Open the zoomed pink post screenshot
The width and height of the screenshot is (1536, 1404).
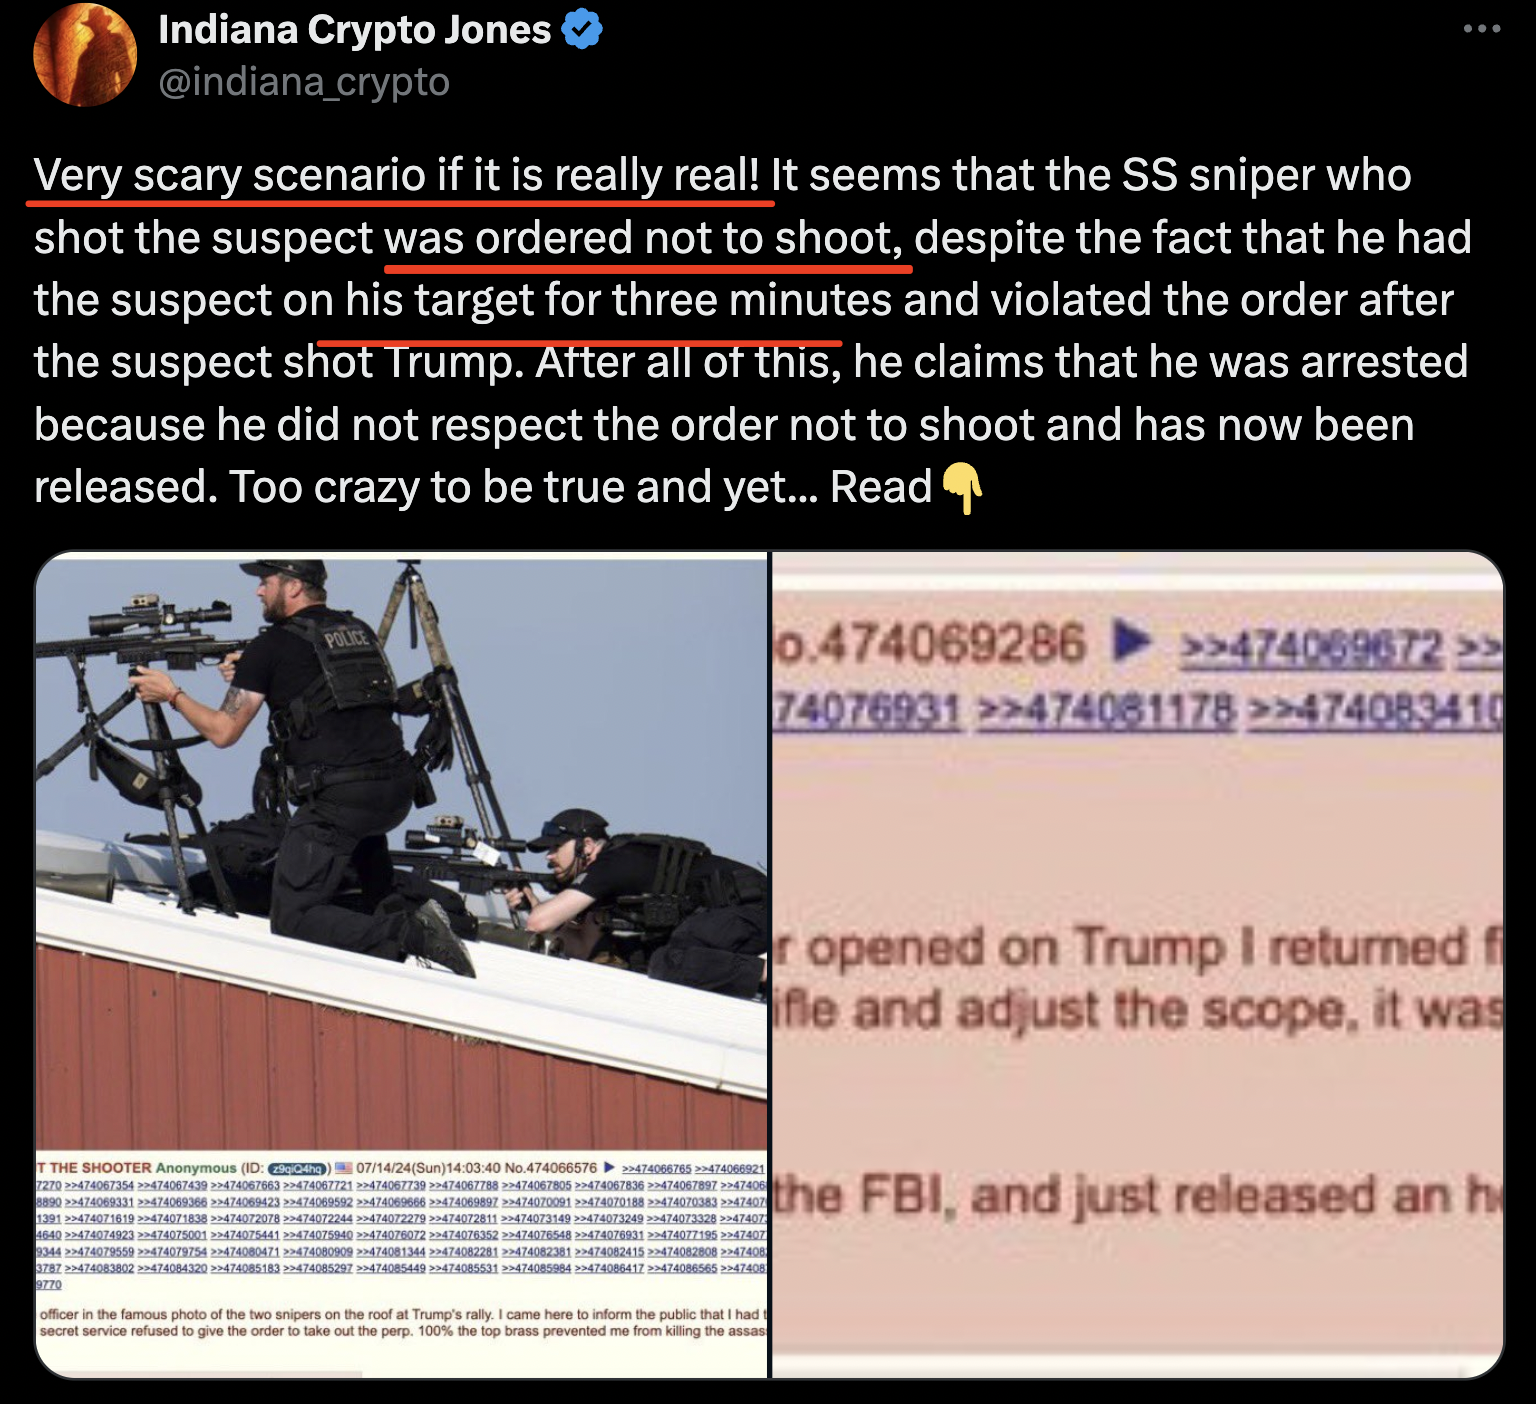pos(1137,965)
